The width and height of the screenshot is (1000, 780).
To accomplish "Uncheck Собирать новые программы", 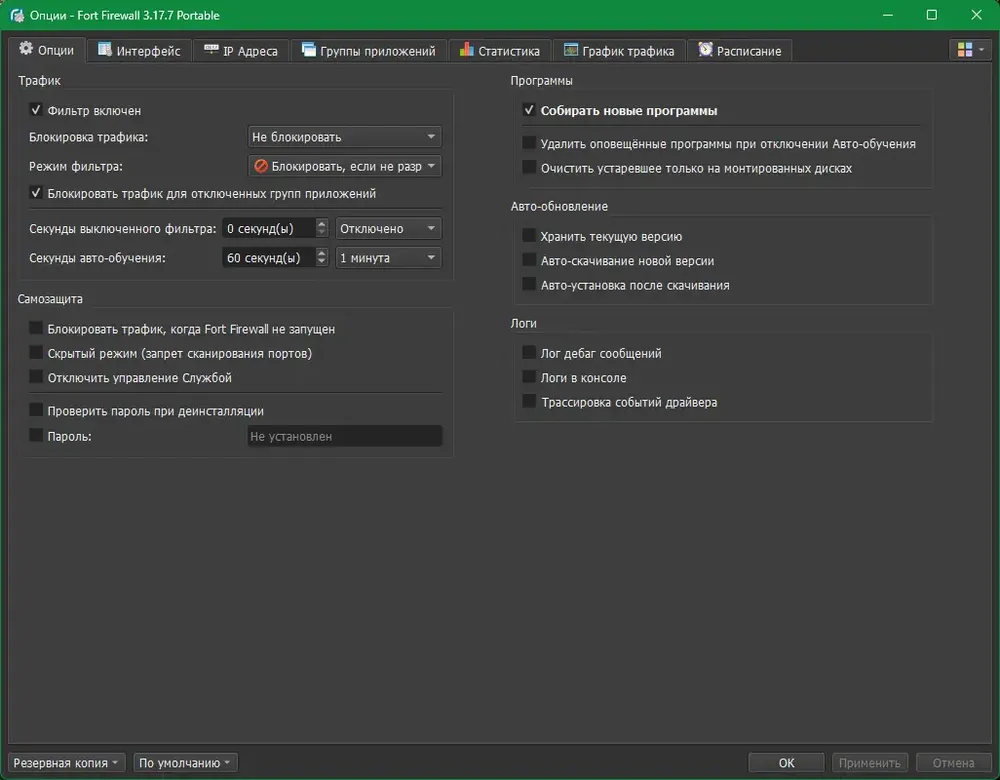I will [529, 110].
